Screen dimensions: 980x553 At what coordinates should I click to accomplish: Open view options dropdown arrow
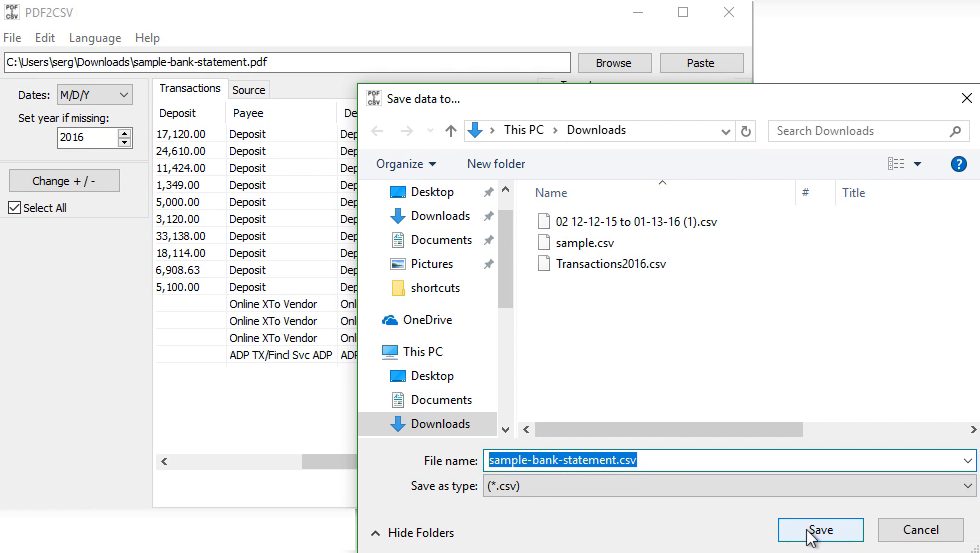coord(917,164)
